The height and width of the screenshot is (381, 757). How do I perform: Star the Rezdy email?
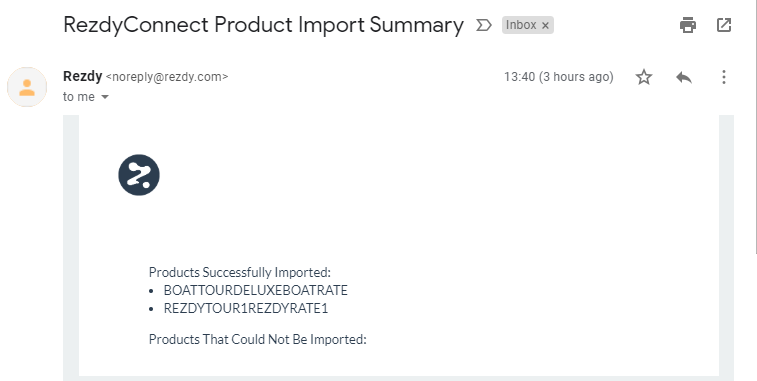click(x=644, y=77)
